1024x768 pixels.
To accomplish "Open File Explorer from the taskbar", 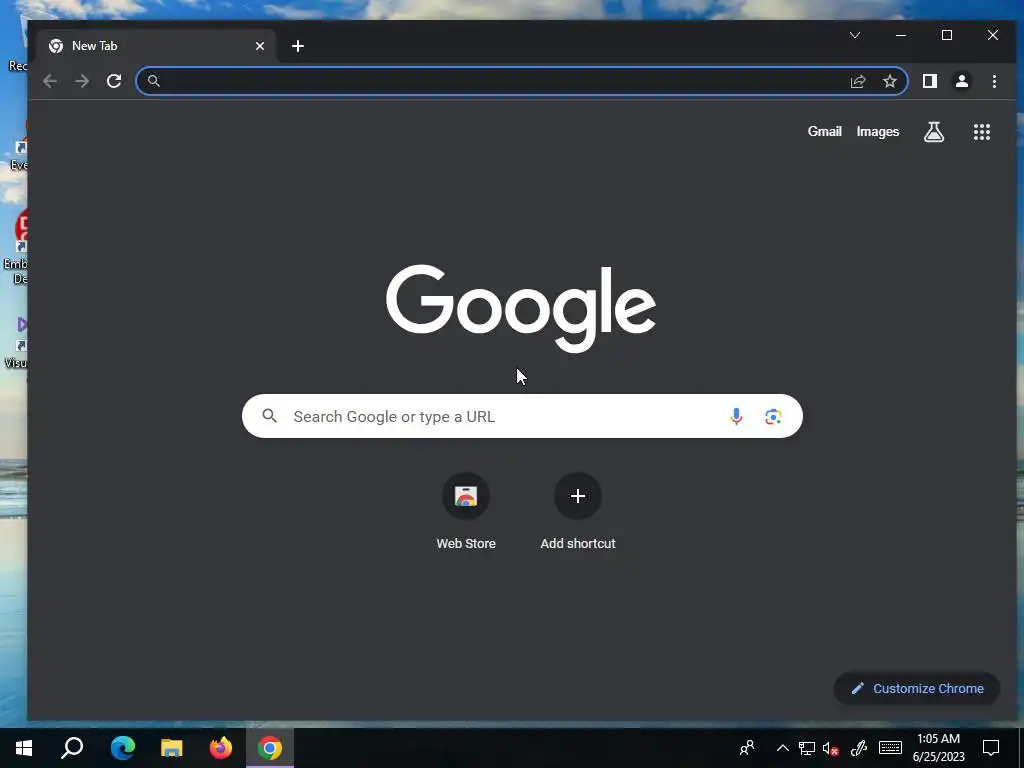I will coord(171,748).
